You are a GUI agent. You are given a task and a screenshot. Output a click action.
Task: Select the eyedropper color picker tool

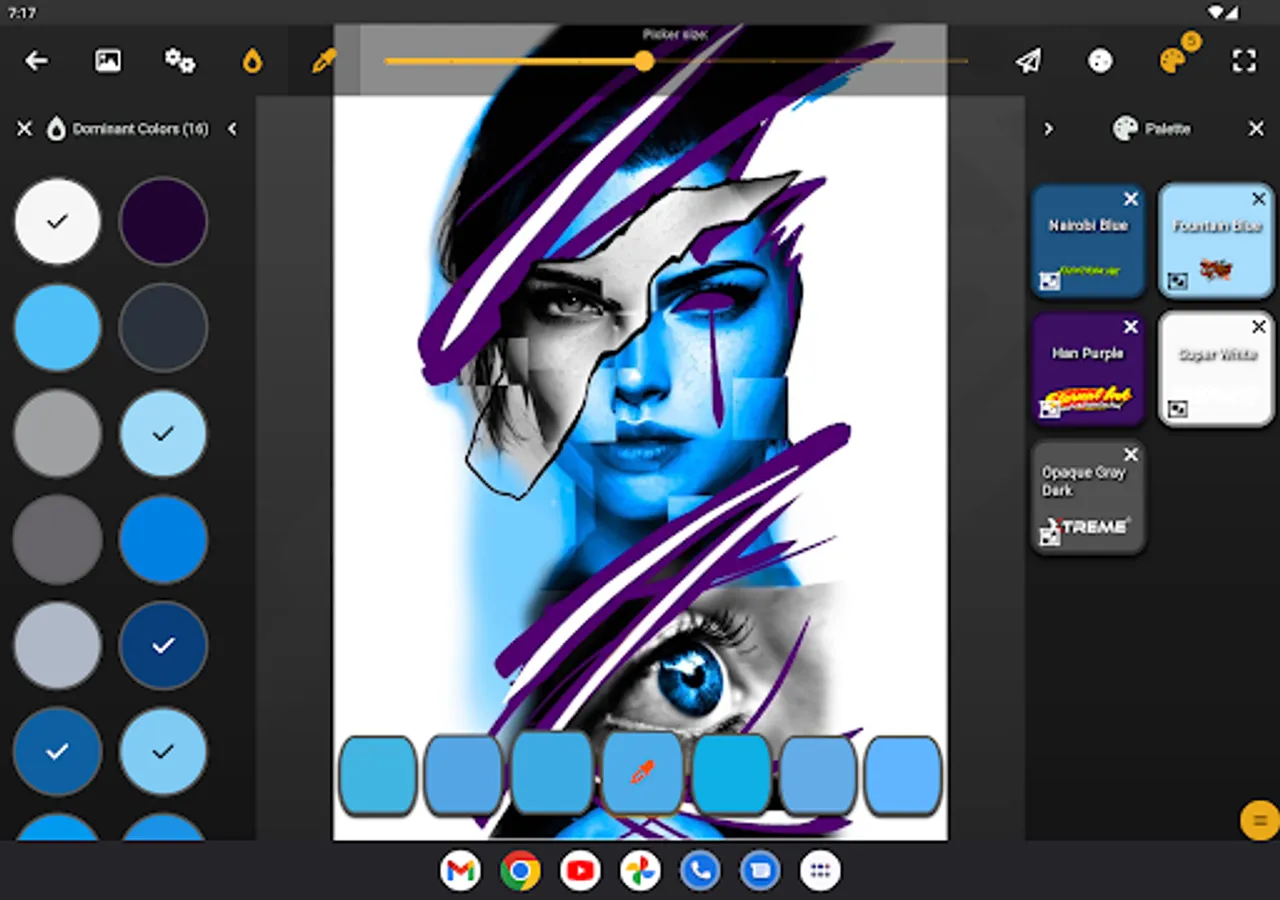click(x=323, y=61)
